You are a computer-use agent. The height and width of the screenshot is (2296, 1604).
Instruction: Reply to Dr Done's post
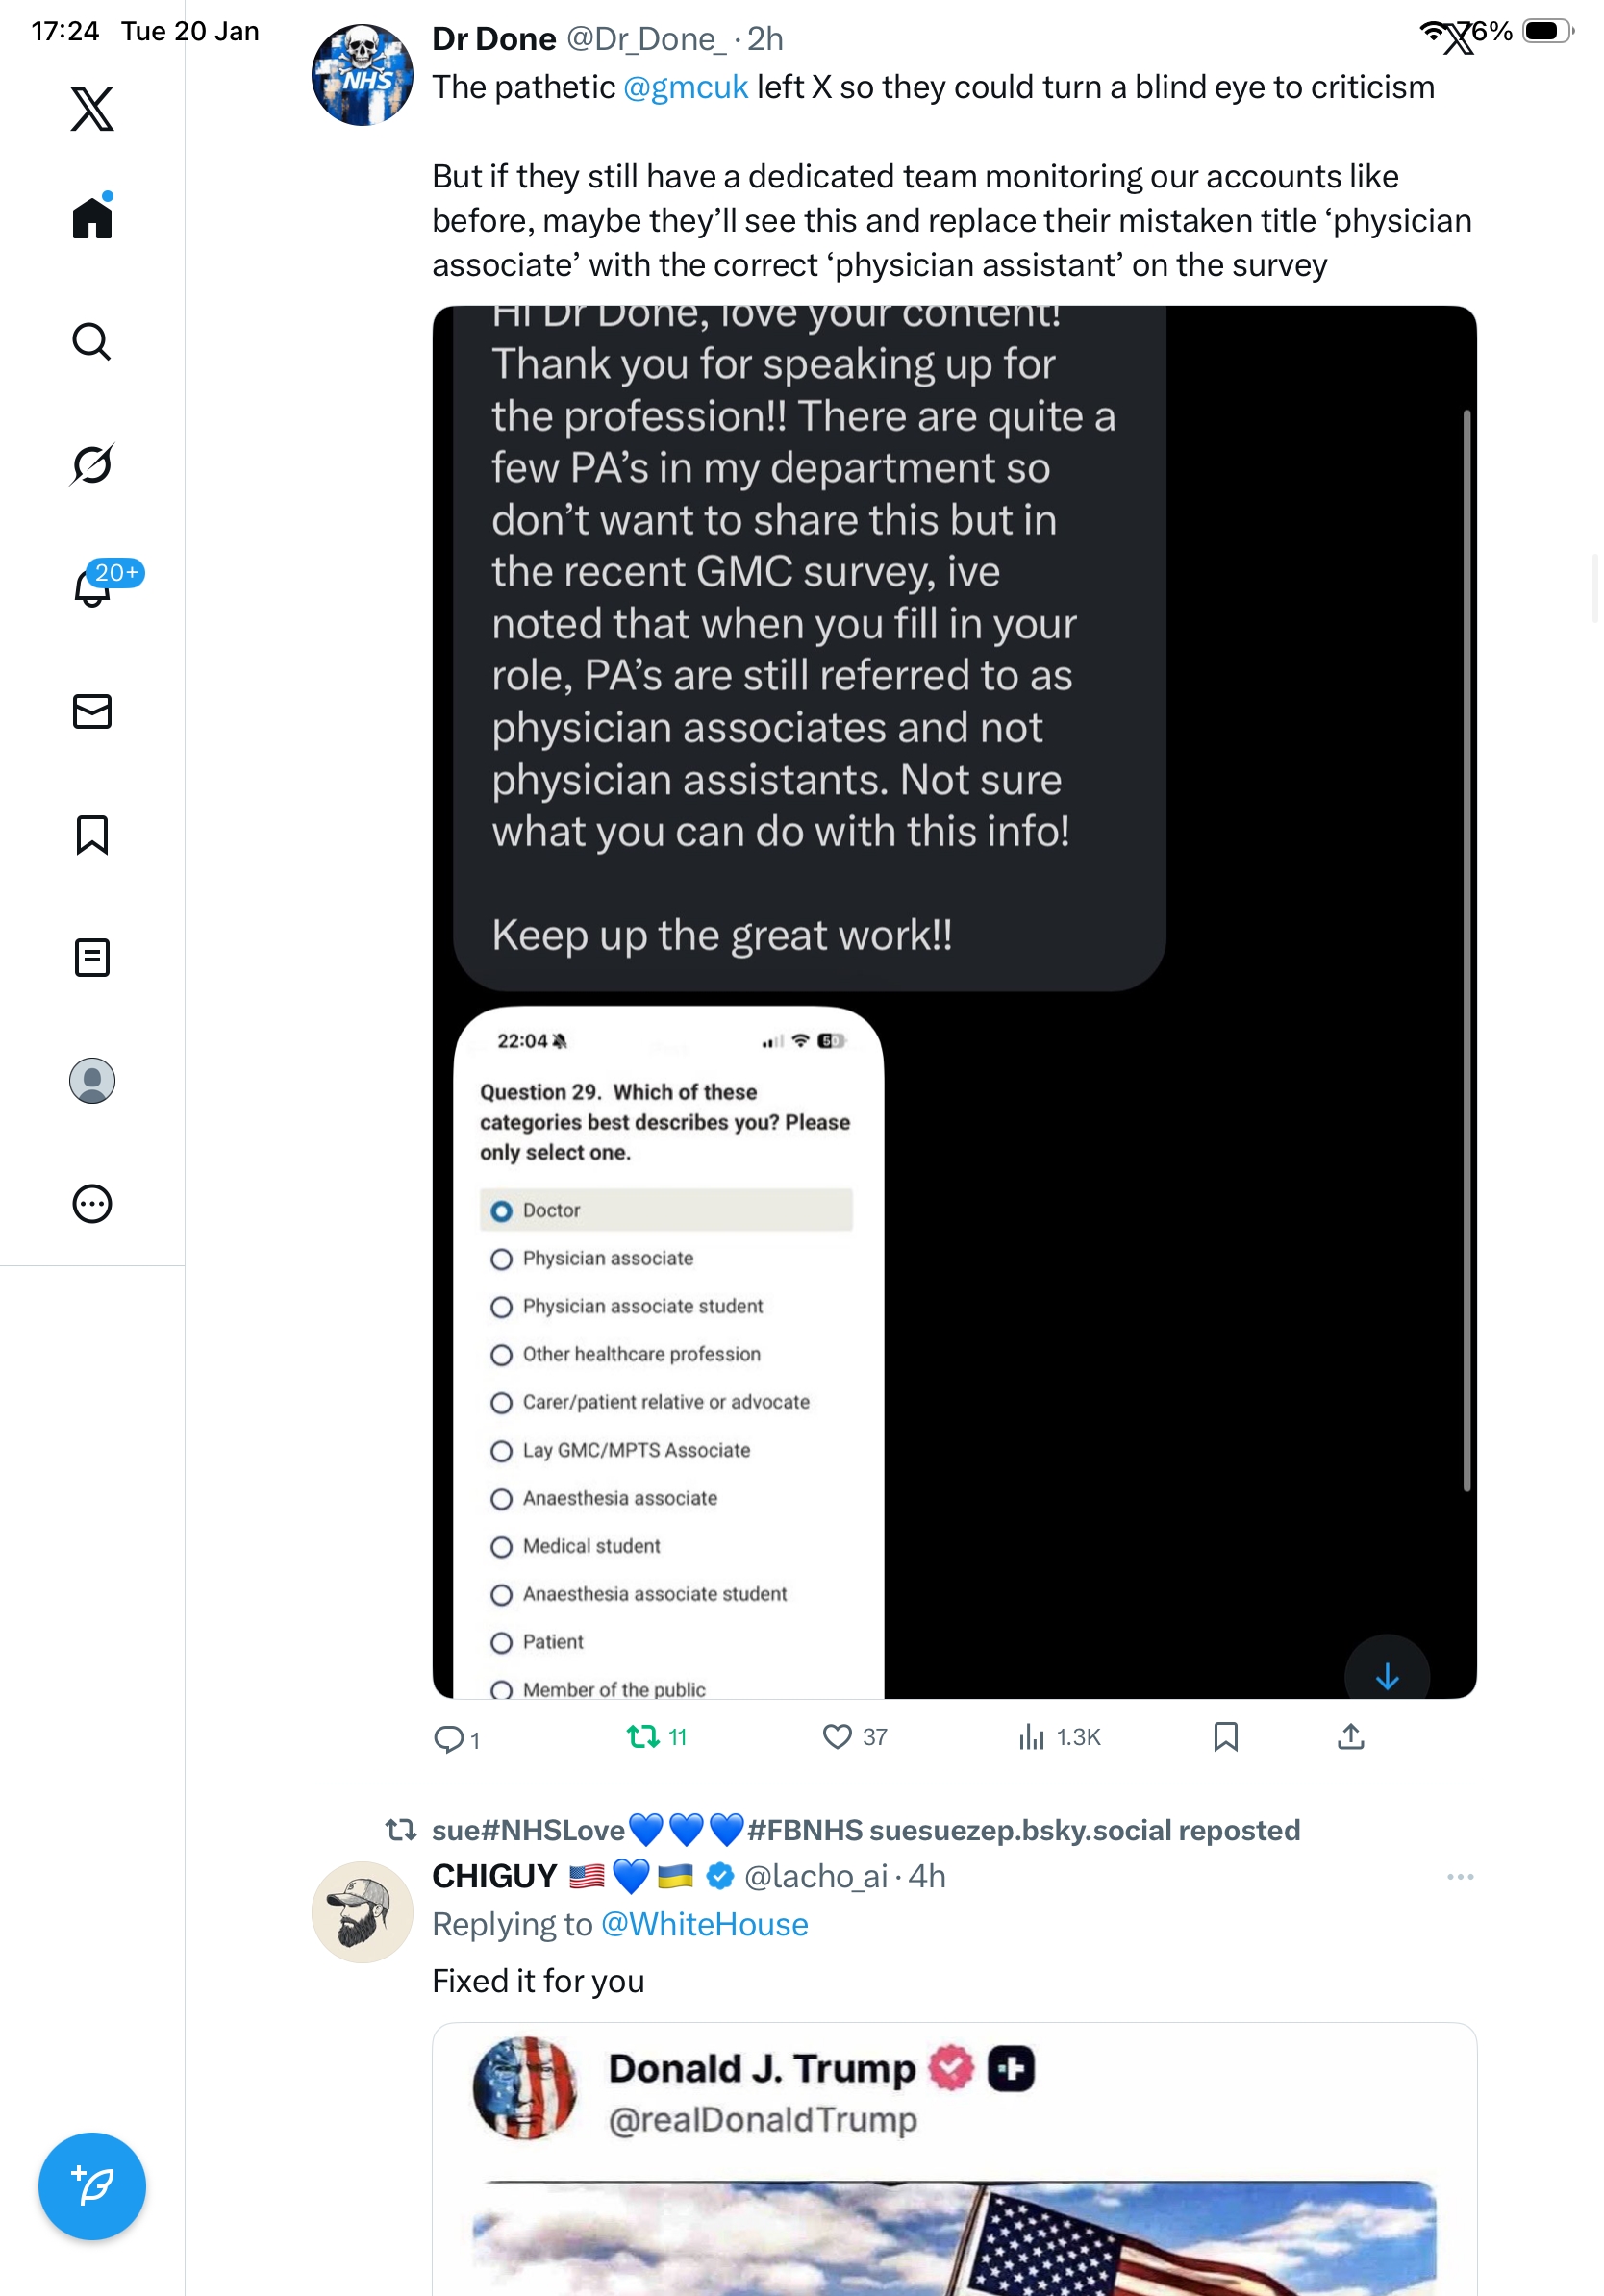tap(447, 1739)
